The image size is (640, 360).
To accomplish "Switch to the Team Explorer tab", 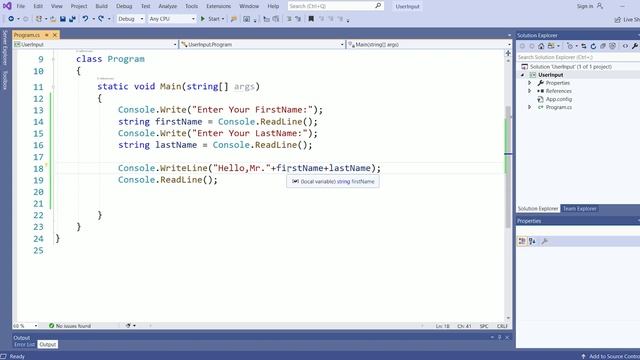I will pos(580,209).
